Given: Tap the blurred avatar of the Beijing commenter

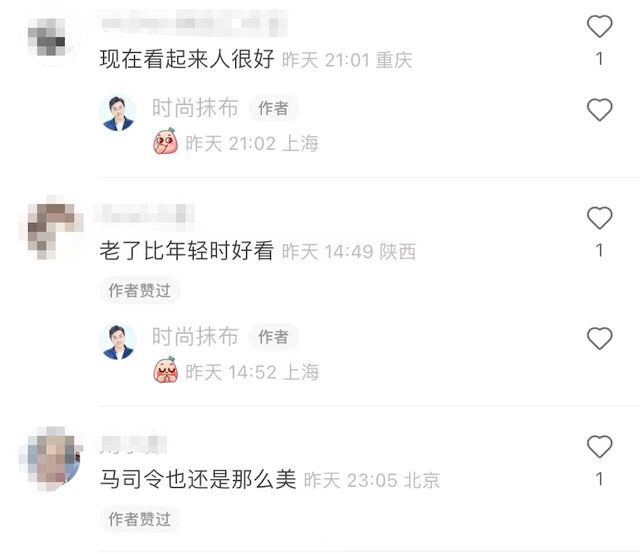Looking at the screenshot, I should [x=52, y=459].
